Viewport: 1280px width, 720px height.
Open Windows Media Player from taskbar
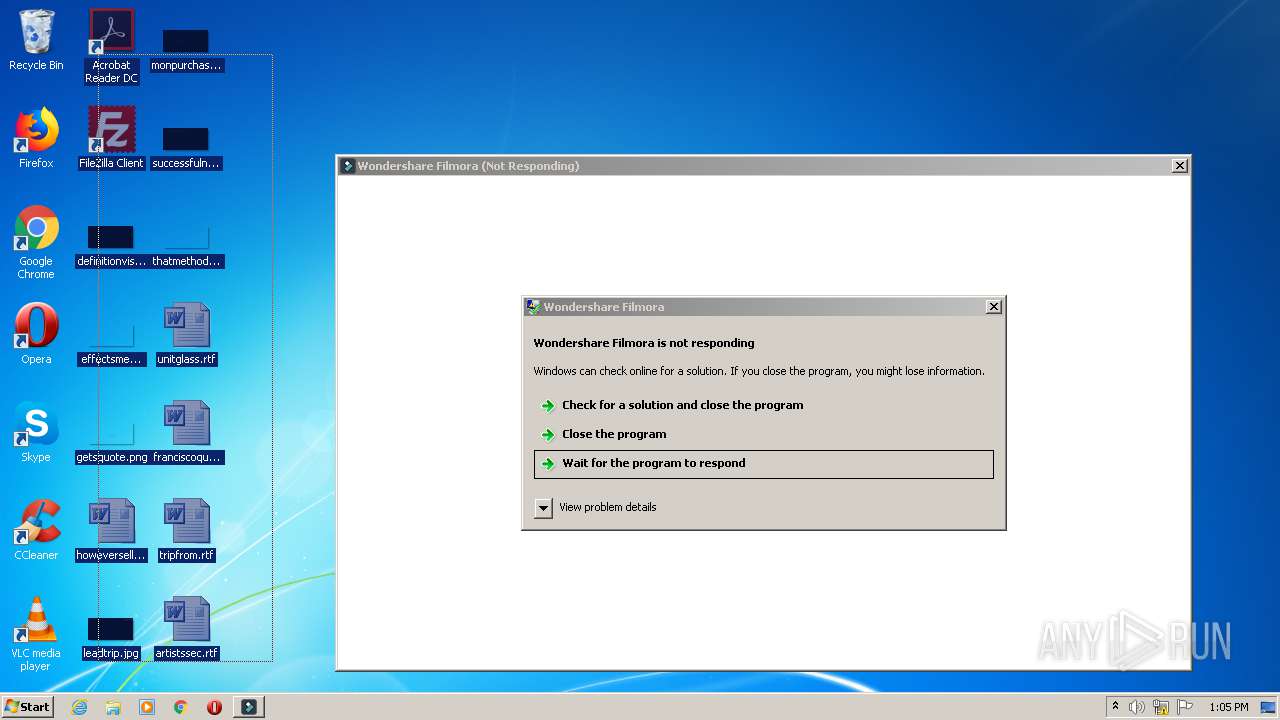pos(147,707)
